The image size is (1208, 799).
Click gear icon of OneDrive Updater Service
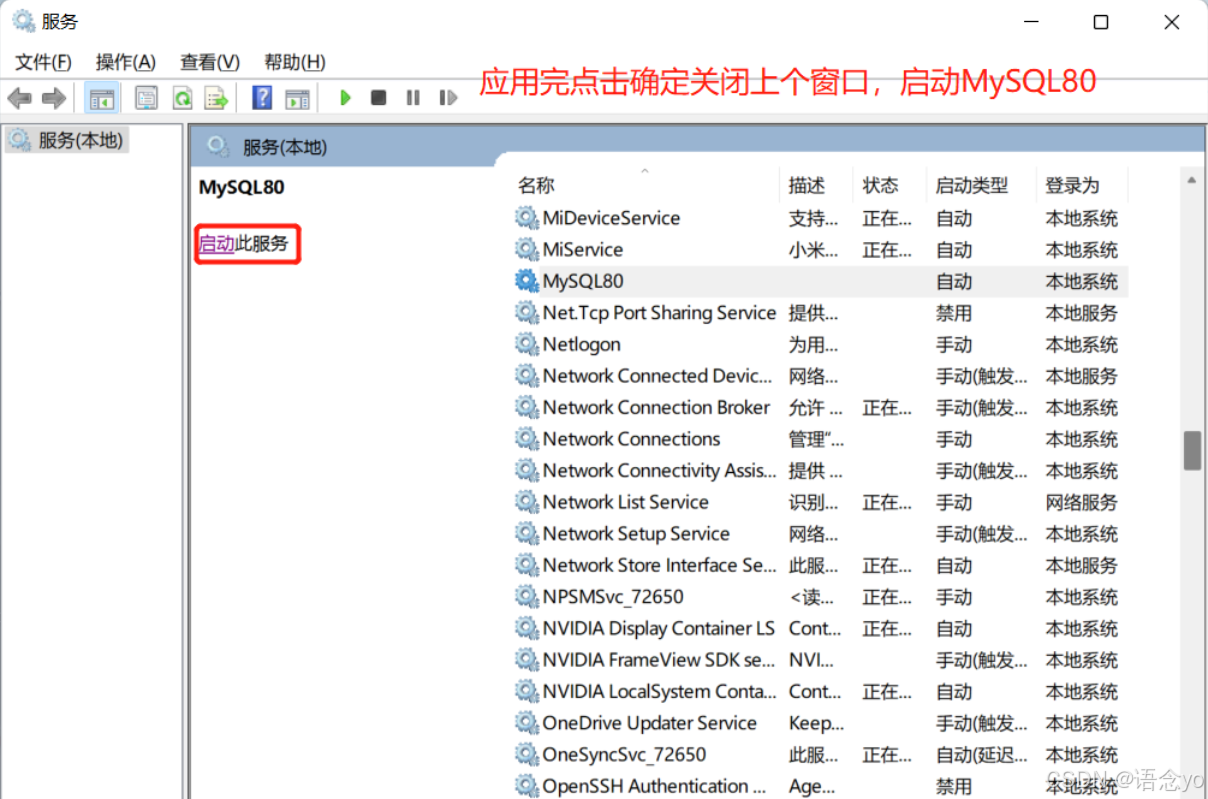click(527, 723)
